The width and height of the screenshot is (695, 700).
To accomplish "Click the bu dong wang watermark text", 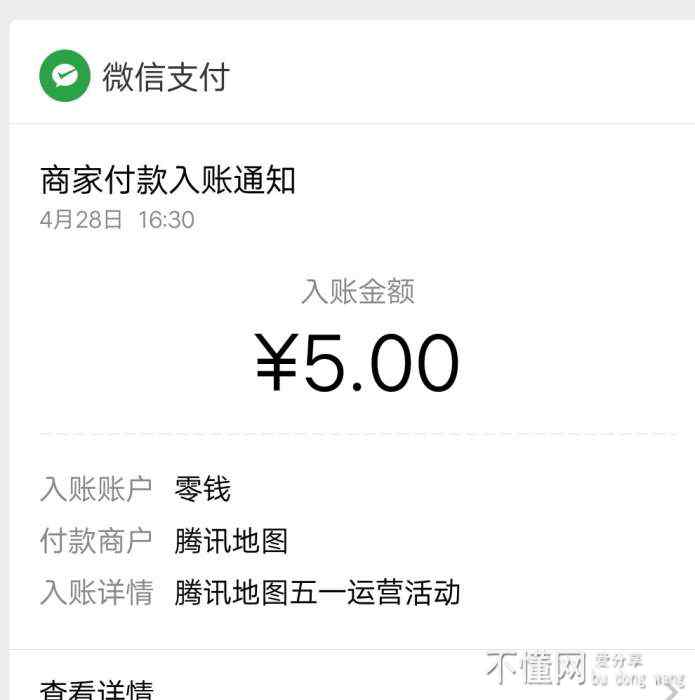I will [x=638, y=680].
